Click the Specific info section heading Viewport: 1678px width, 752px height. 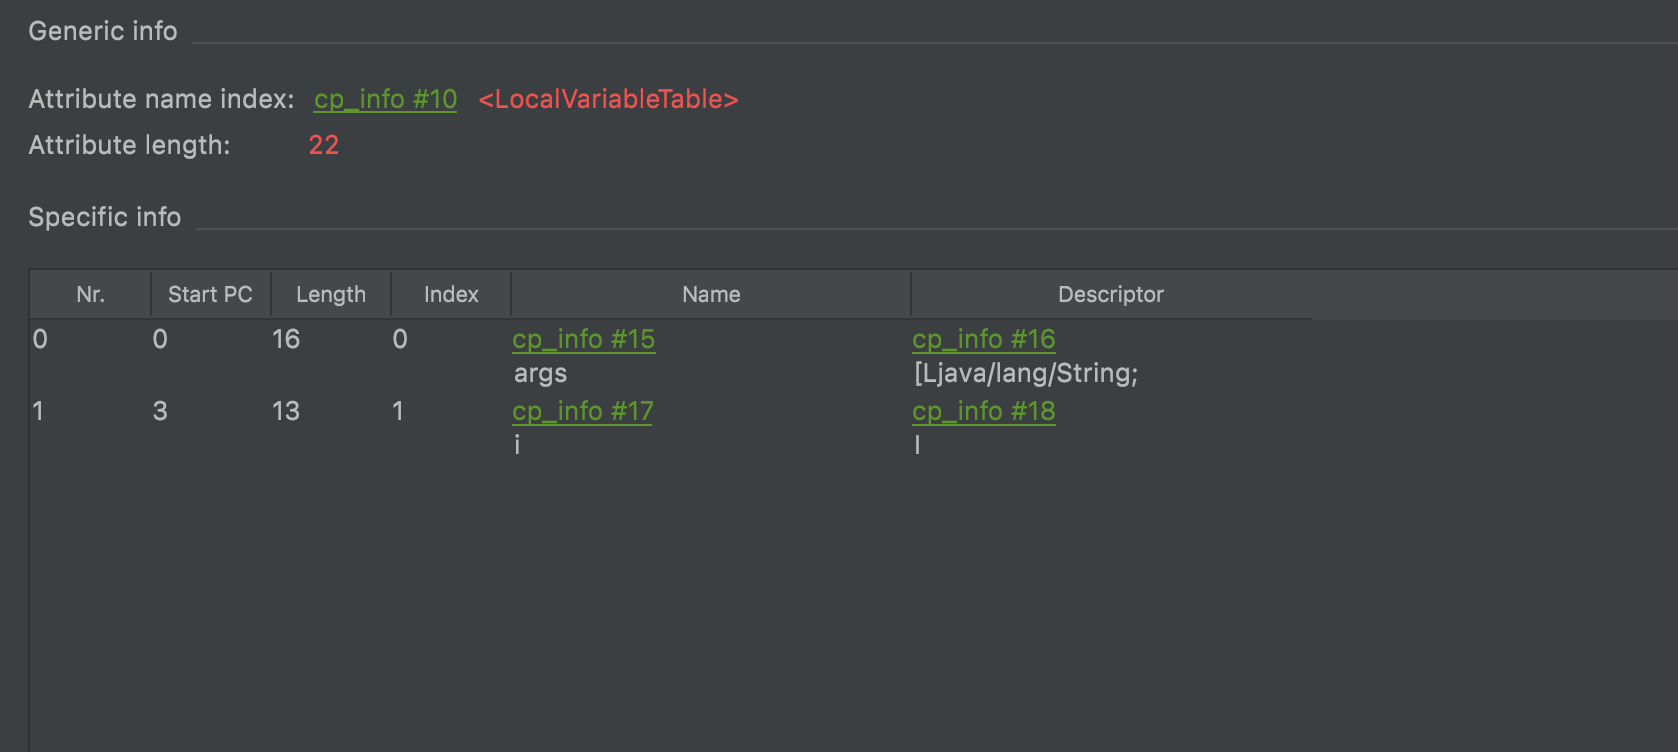pyautogui.click(x=105, y=217)
